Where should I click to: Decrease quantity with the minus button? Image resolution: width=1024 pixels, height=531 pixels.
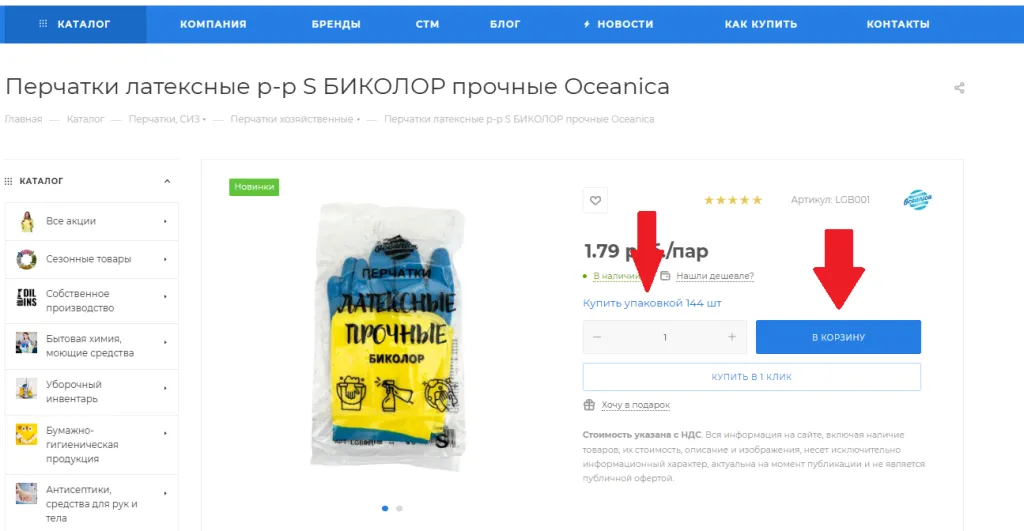point(596,337)
